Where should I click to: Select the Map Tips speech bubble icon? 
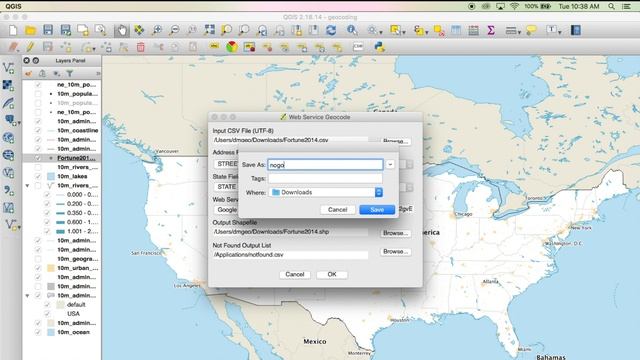(531, 30)
